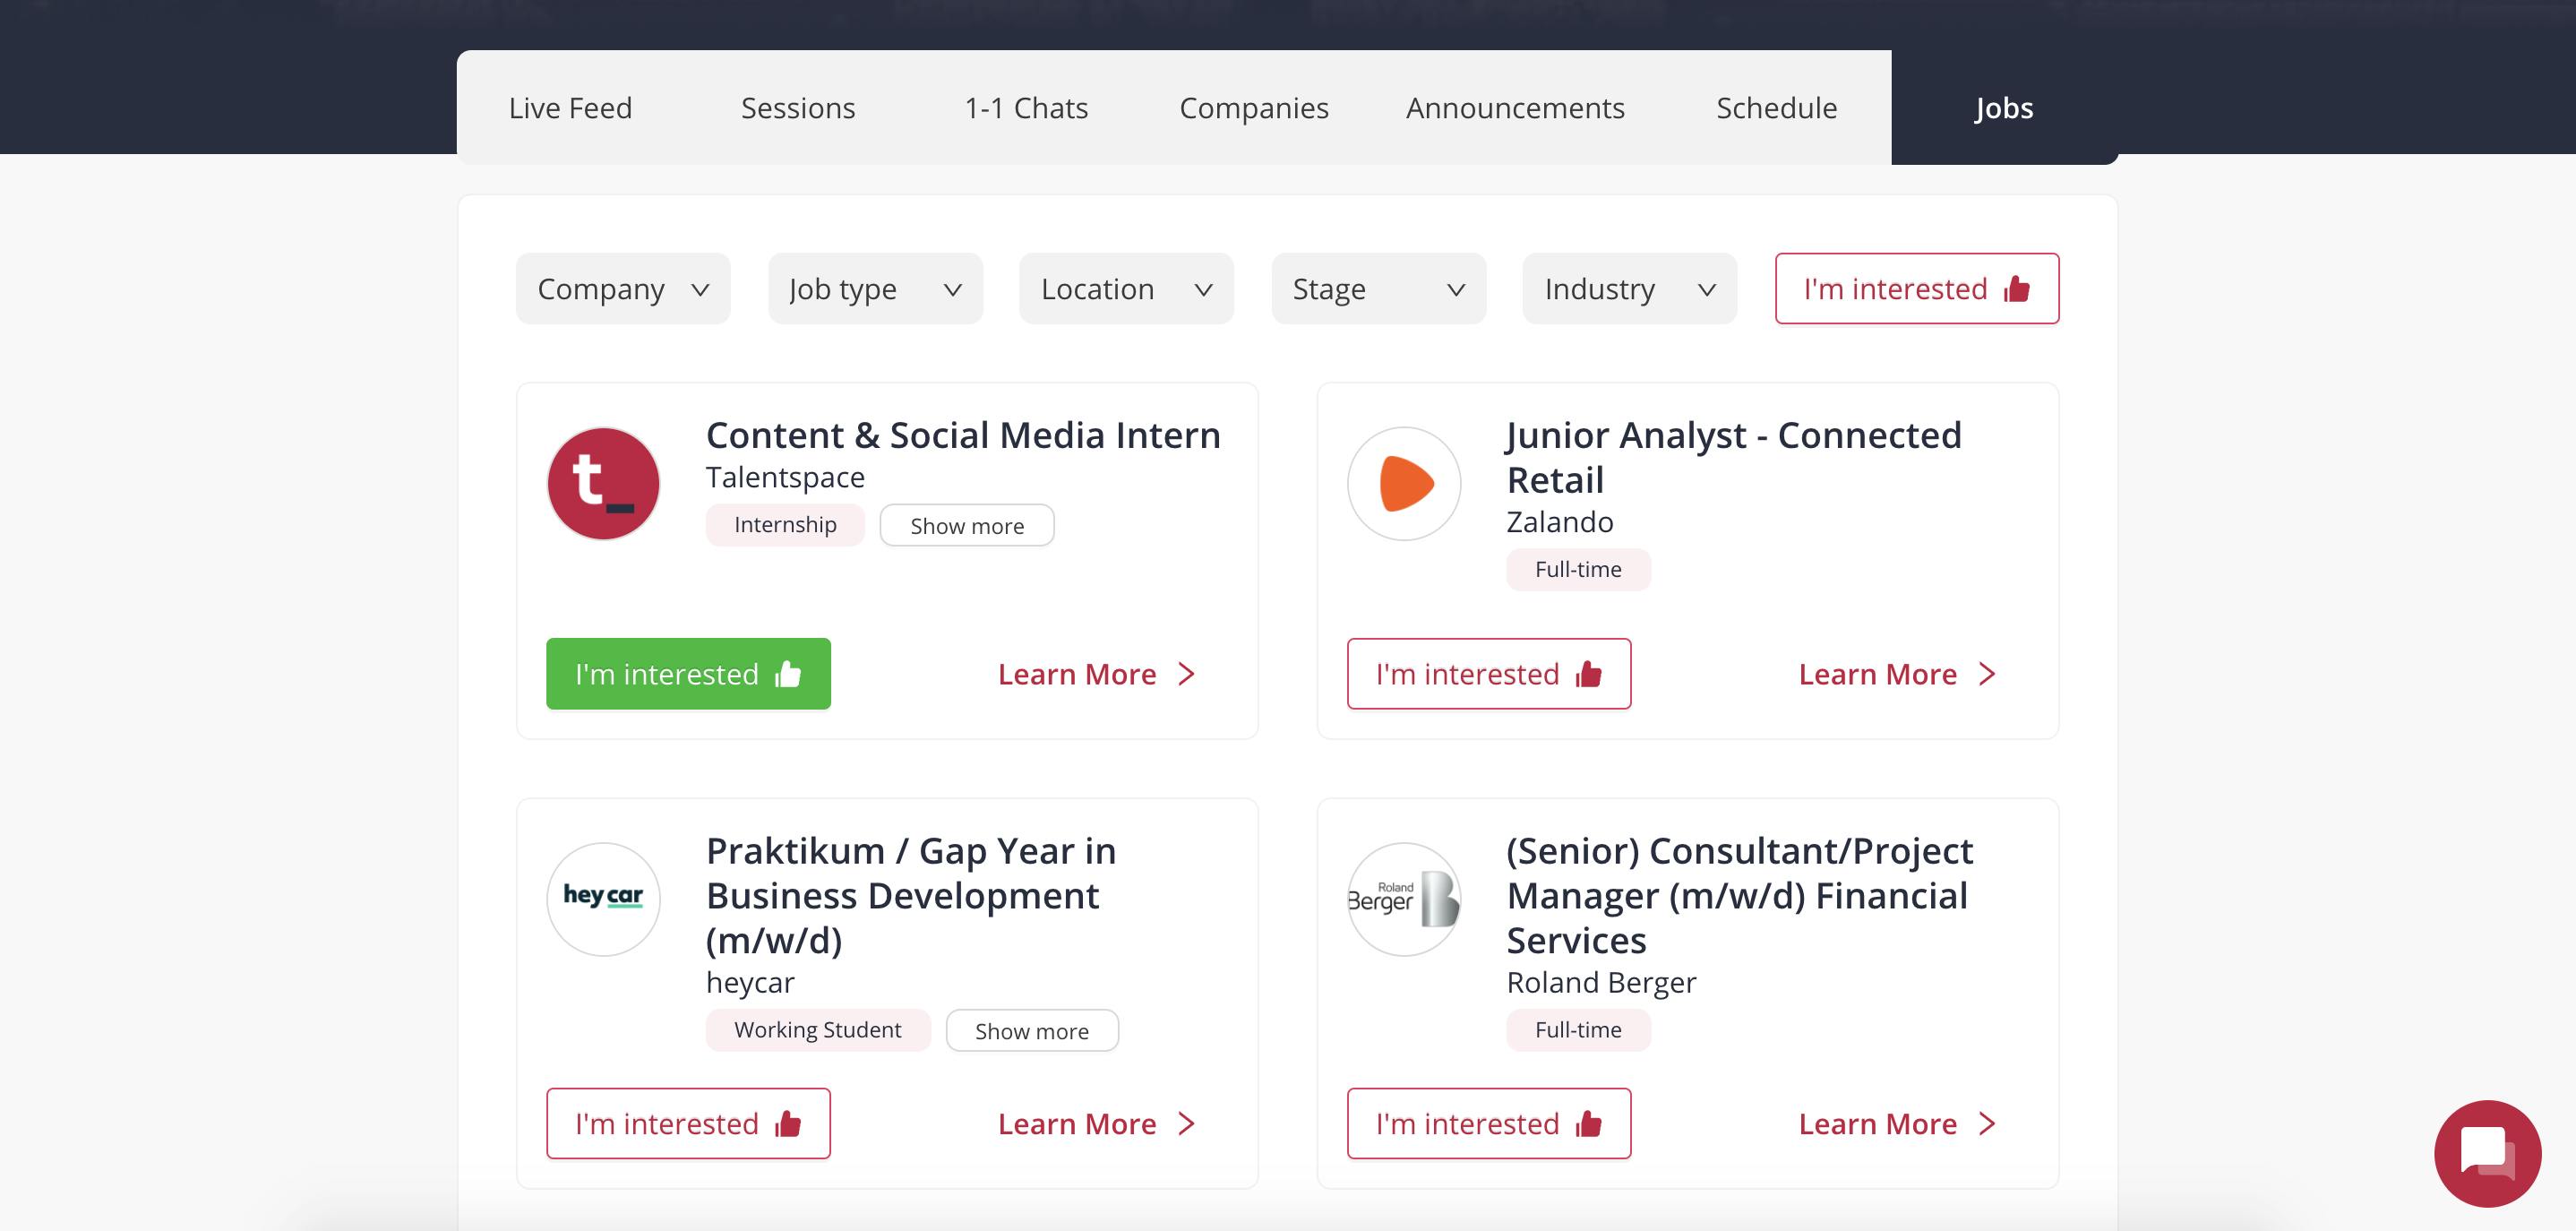Click Full-time tag on Zalando card
The width and height of the screenshot is (2576, 1231).
(1578, 570)
